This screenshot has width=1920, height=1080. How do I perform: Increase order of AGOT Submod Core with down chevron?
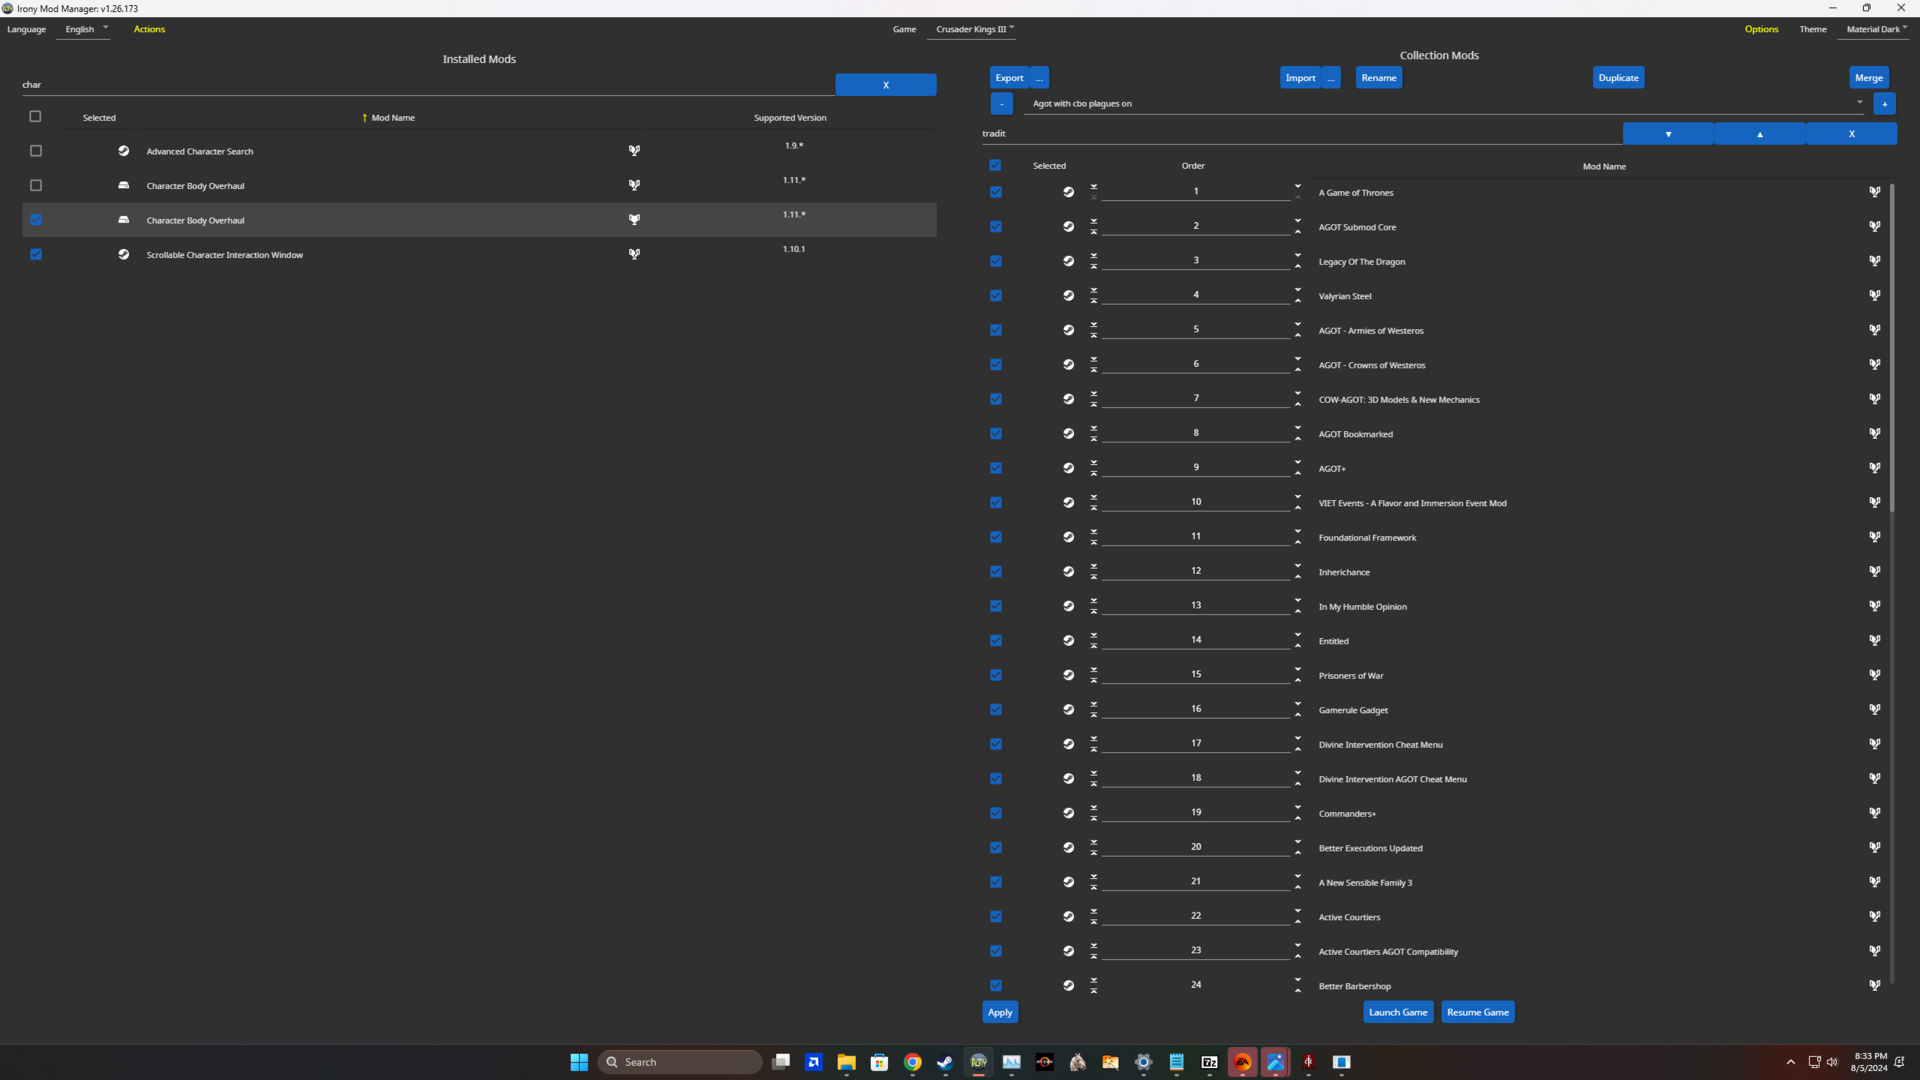[x=1298, y=221]
